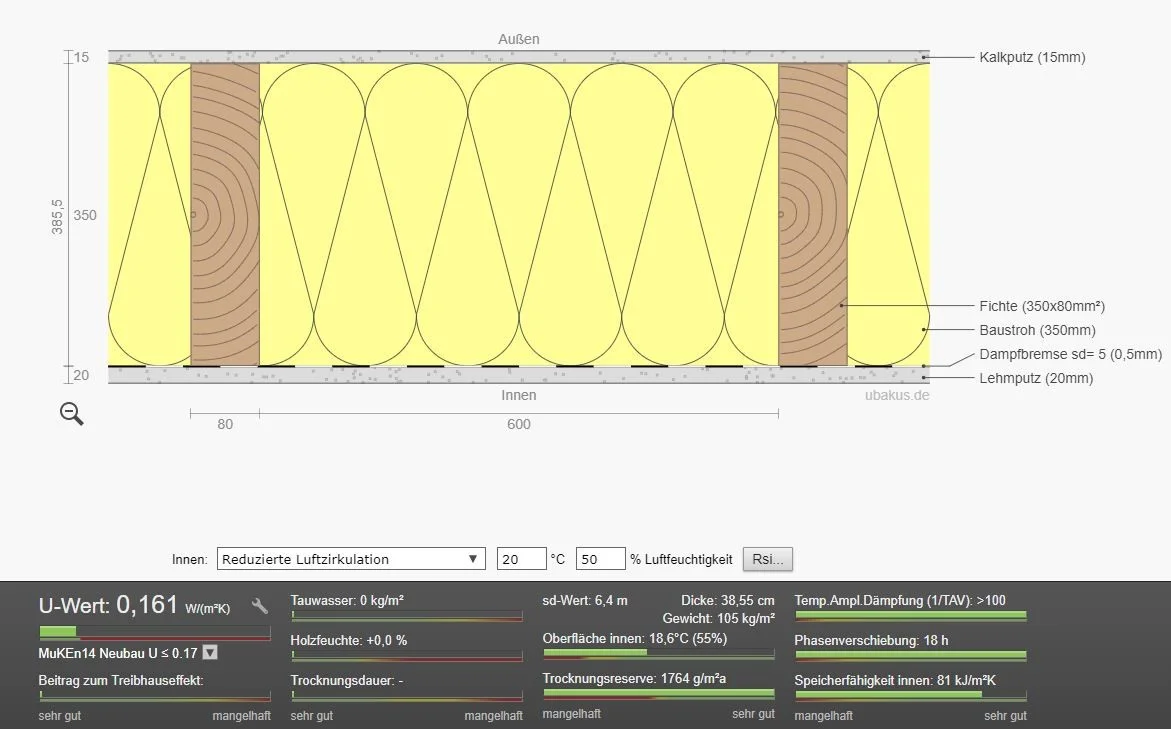Screen dimensions: 1171x729
Task: Select Fichte (350x80mm²) layer label
Action: click(x=1042, y=305)
